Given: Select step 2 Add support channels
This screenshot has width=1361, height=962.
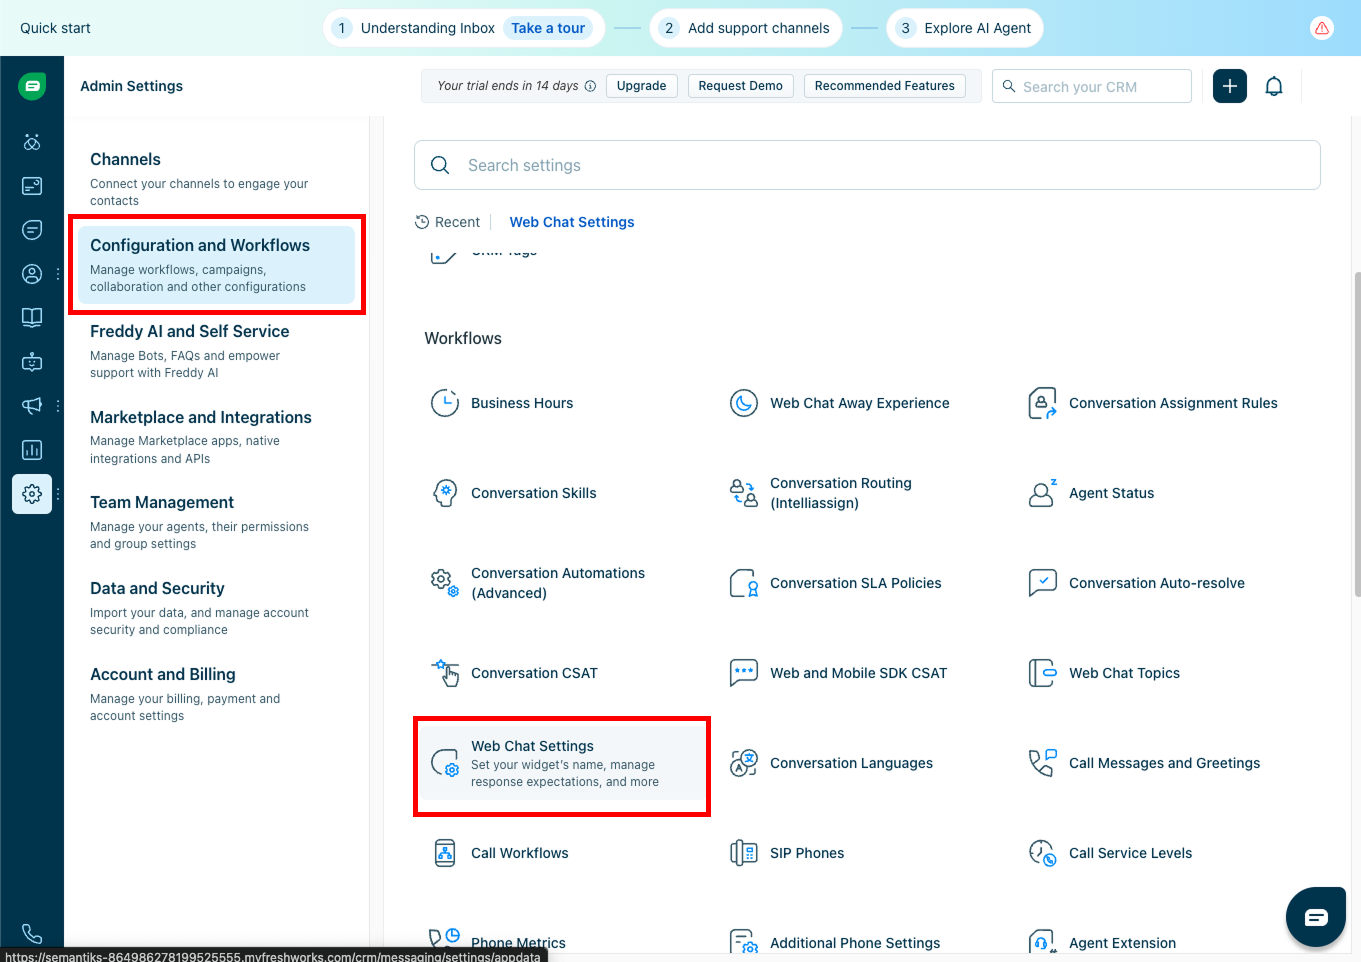Looking at the screenshot, I should (x=746, y=28).
